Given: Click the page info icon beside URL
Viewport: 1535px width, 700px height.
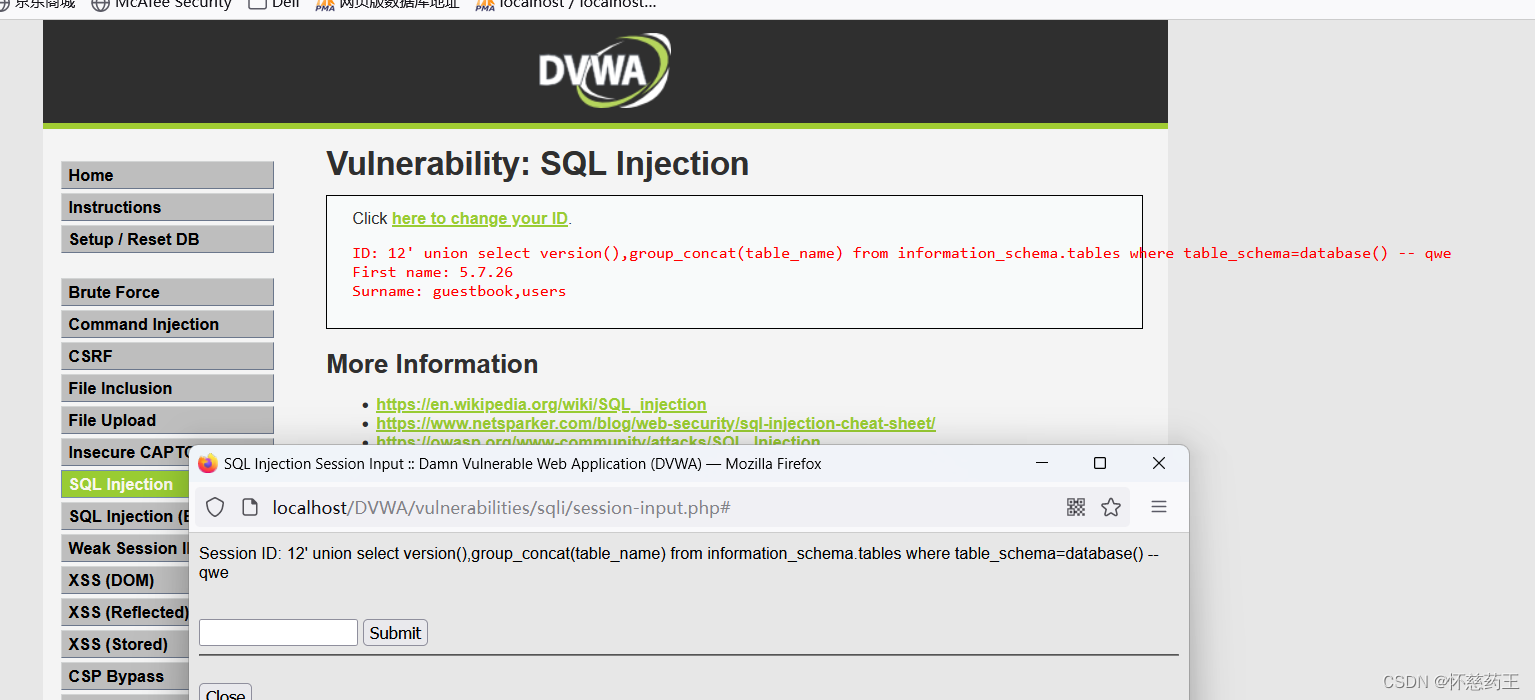Looking at the screenshot, I should click(x=250, y=508).
